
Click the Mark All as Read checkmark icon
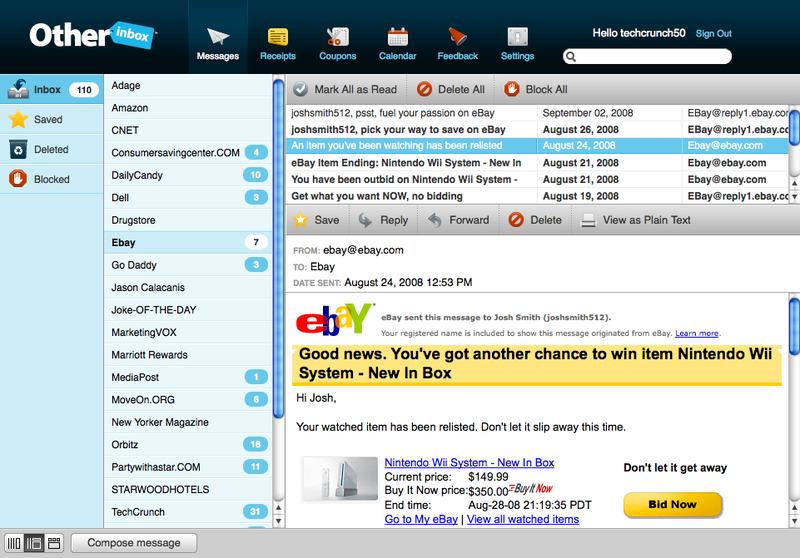pos(301,89)
